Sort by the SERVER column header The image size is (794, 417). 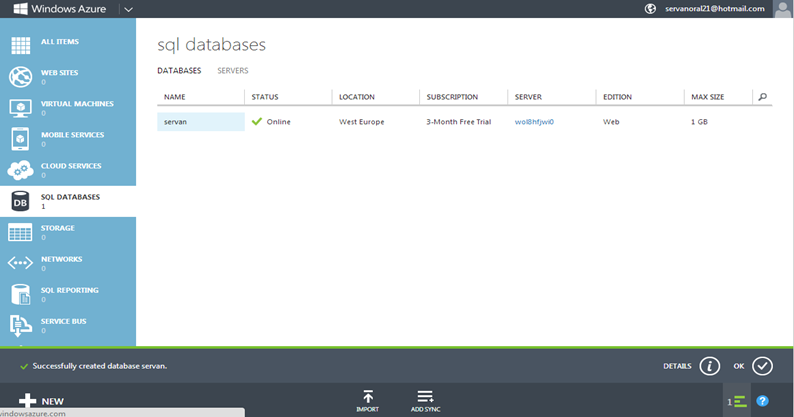click(x=528, y=97)
